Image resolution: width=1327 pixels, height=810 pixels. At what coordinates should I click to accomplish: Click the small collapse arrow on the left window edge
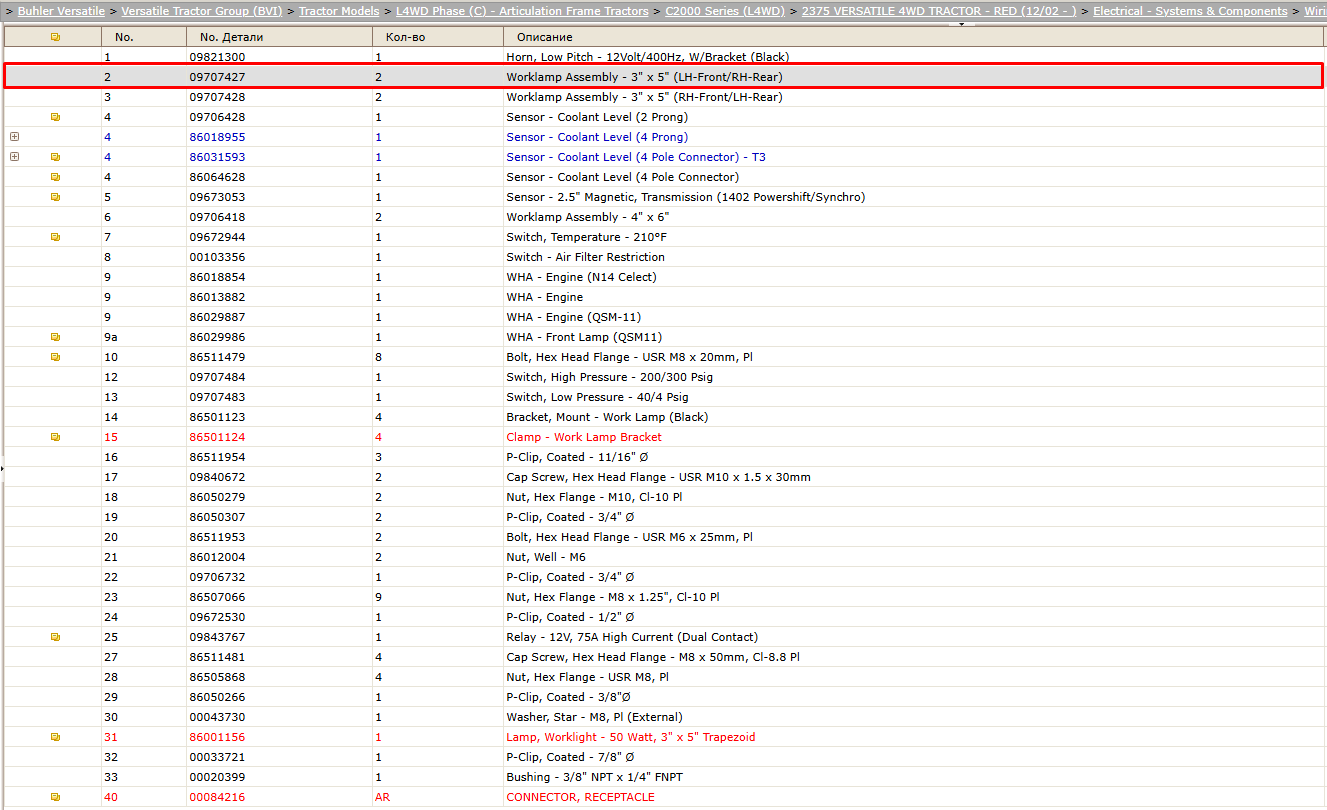[x=2, y=467]
